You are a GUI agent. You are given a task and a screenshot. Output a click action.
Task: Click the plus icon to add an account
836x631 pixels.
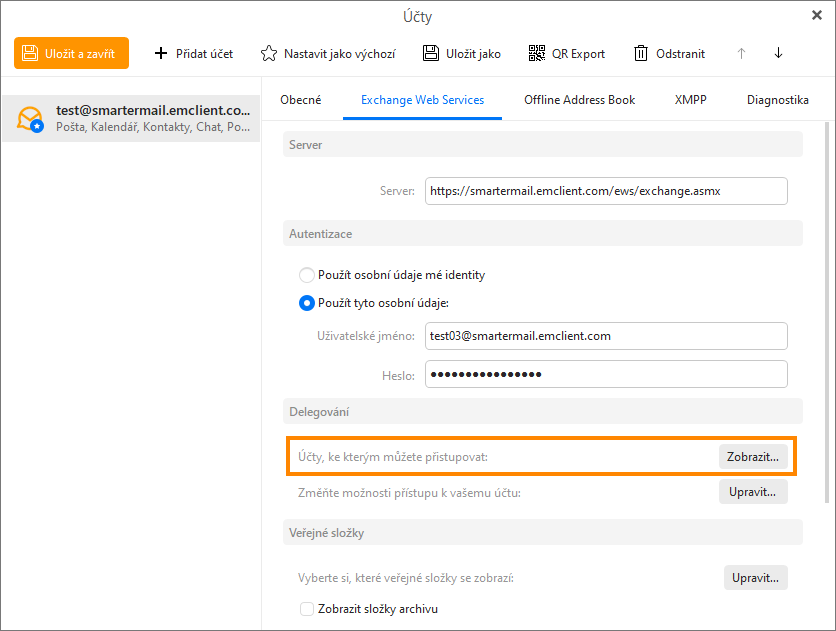point(161,53)
